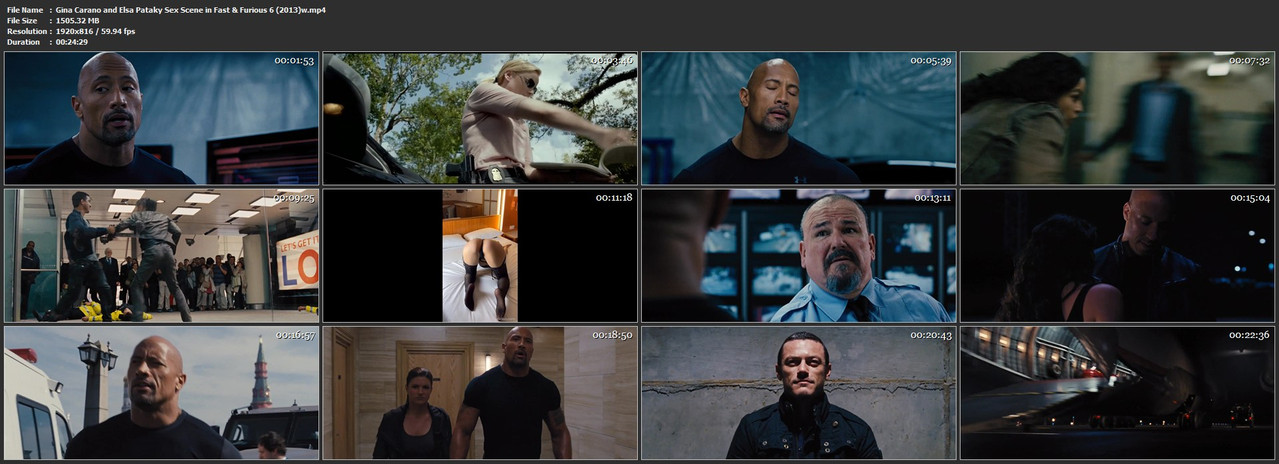
Task: Click the Resolution label
Action: click(x=26, y=31)
